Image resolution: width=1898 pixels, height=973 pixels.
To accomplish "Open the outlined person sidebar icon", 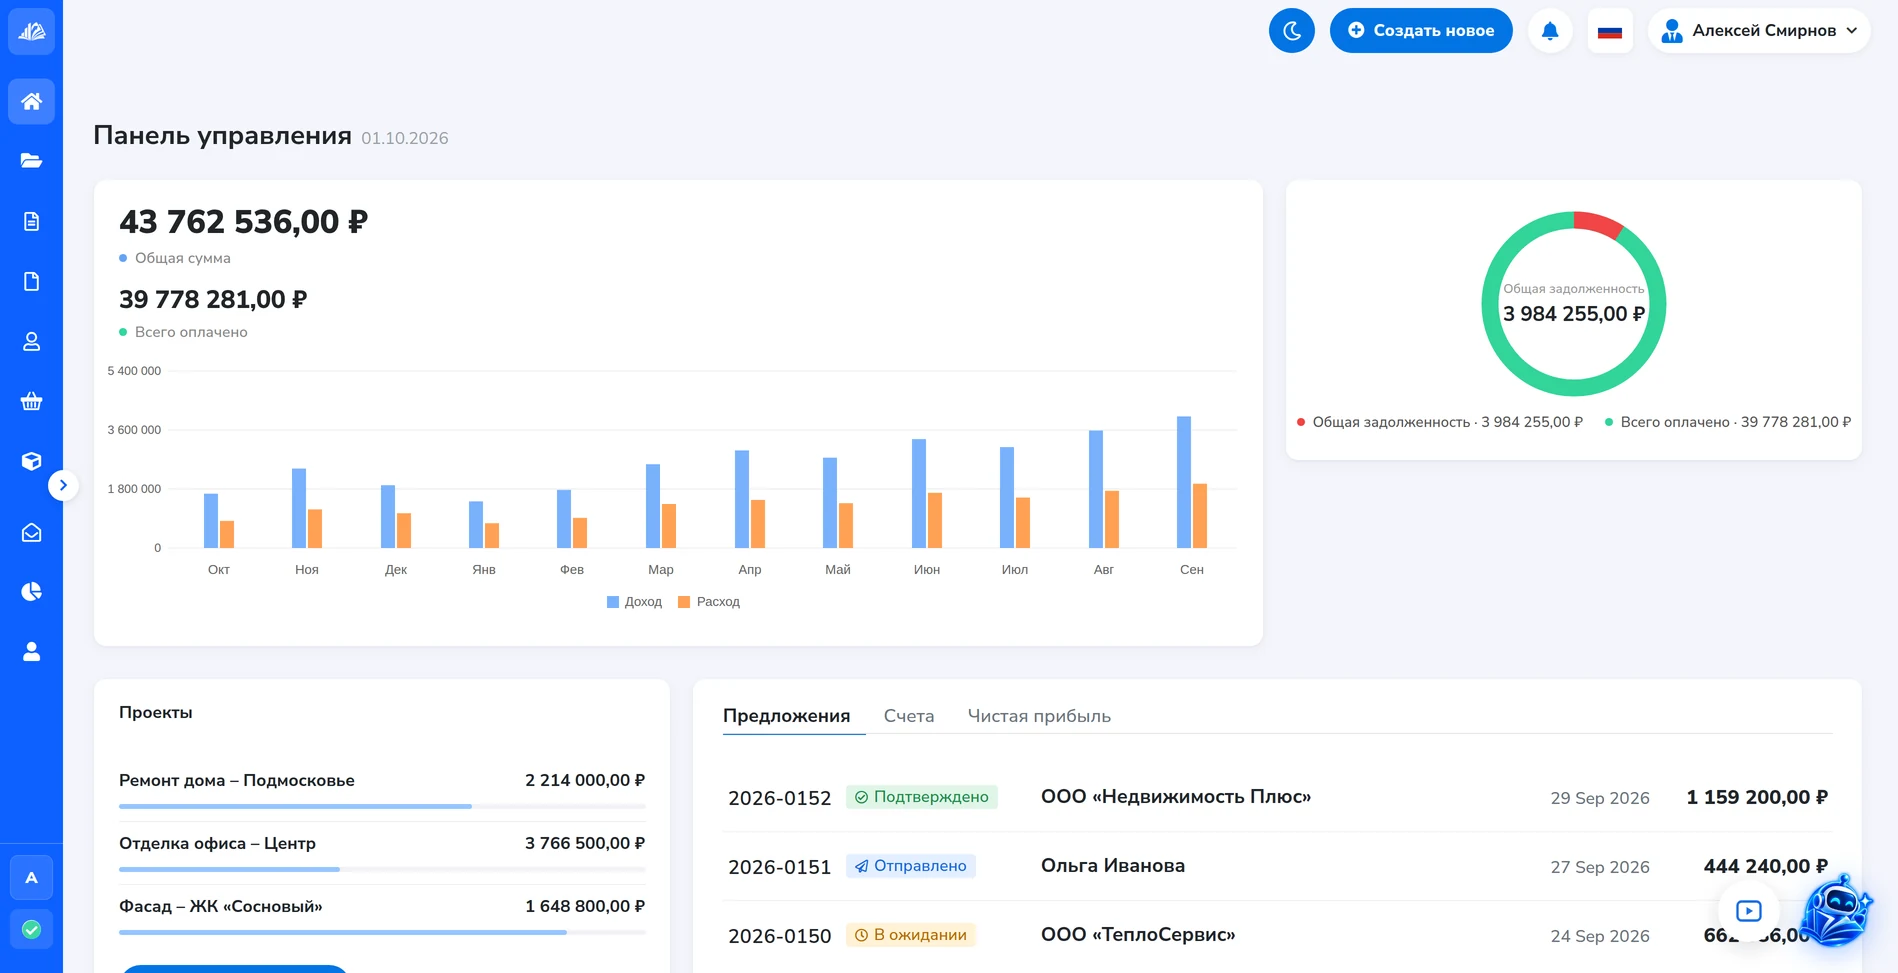I will tap(31, 342).
